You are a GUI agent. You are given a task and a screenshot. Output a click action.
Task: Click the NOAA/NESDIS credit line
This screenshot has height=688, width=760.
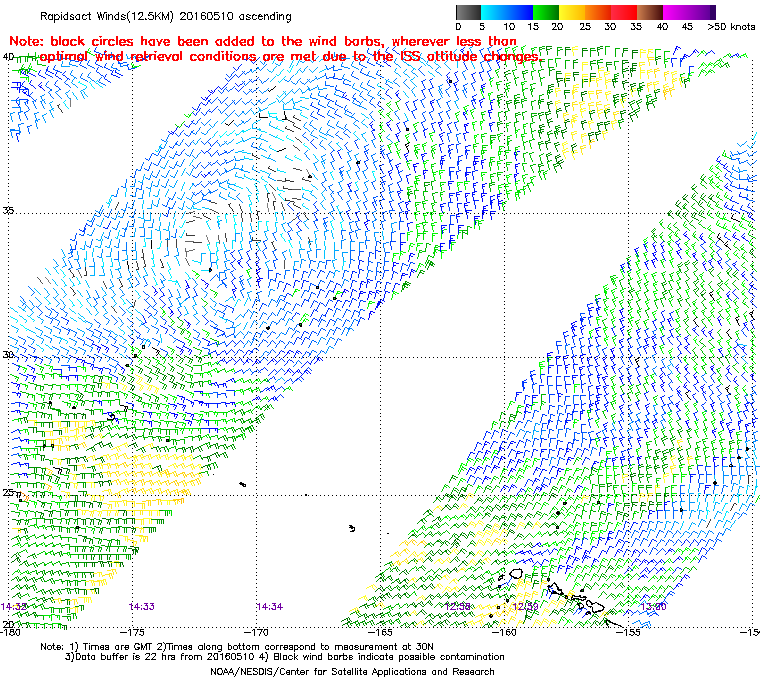[x=352, y=672]
